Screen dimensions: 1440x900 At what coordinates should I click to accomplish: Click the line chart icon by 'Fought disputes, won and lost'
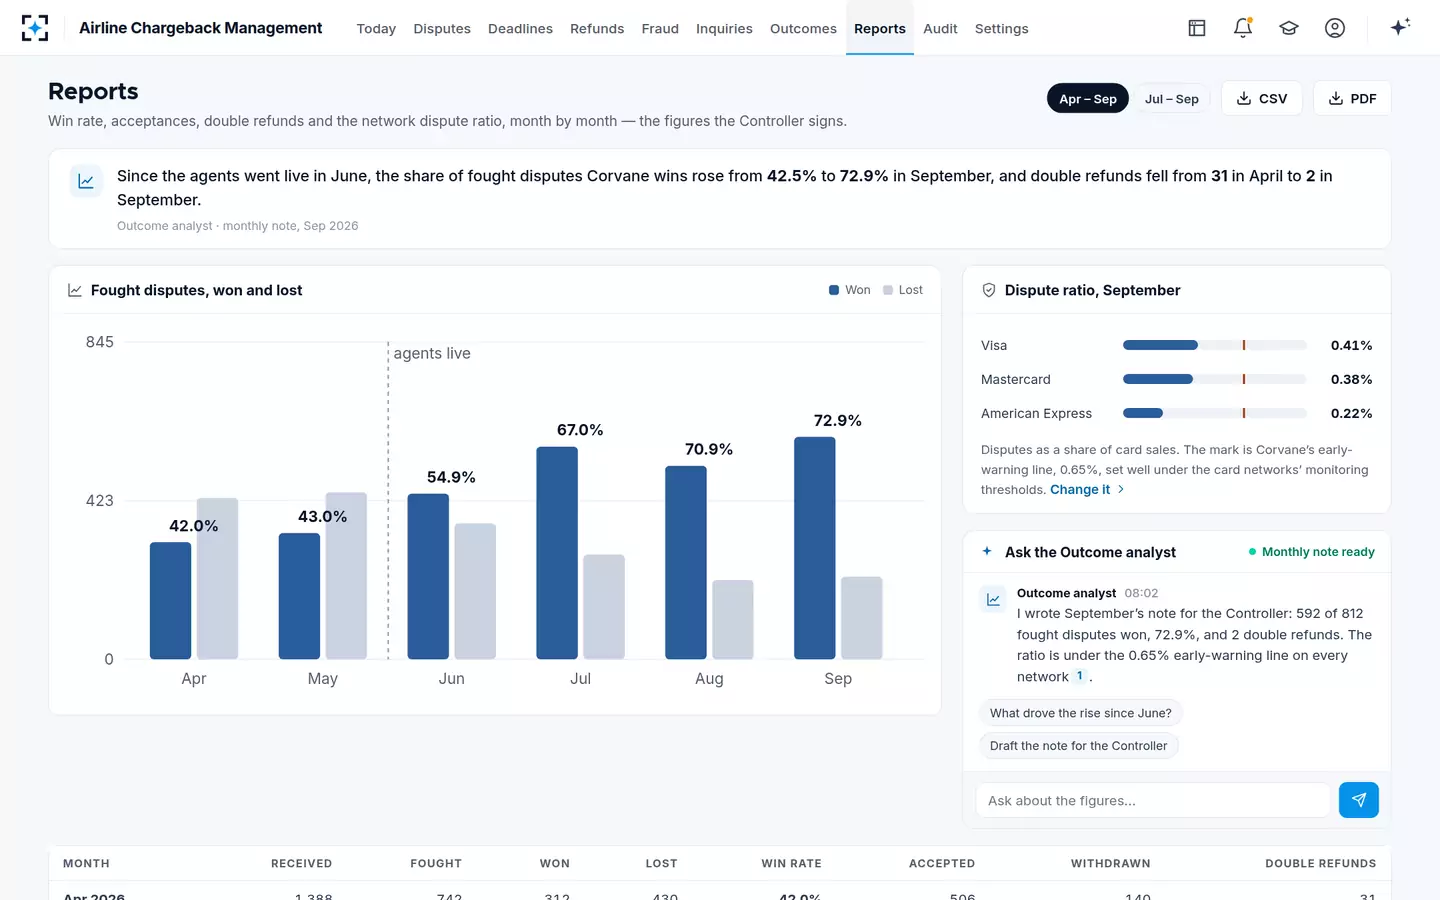(x=75, y=290)
